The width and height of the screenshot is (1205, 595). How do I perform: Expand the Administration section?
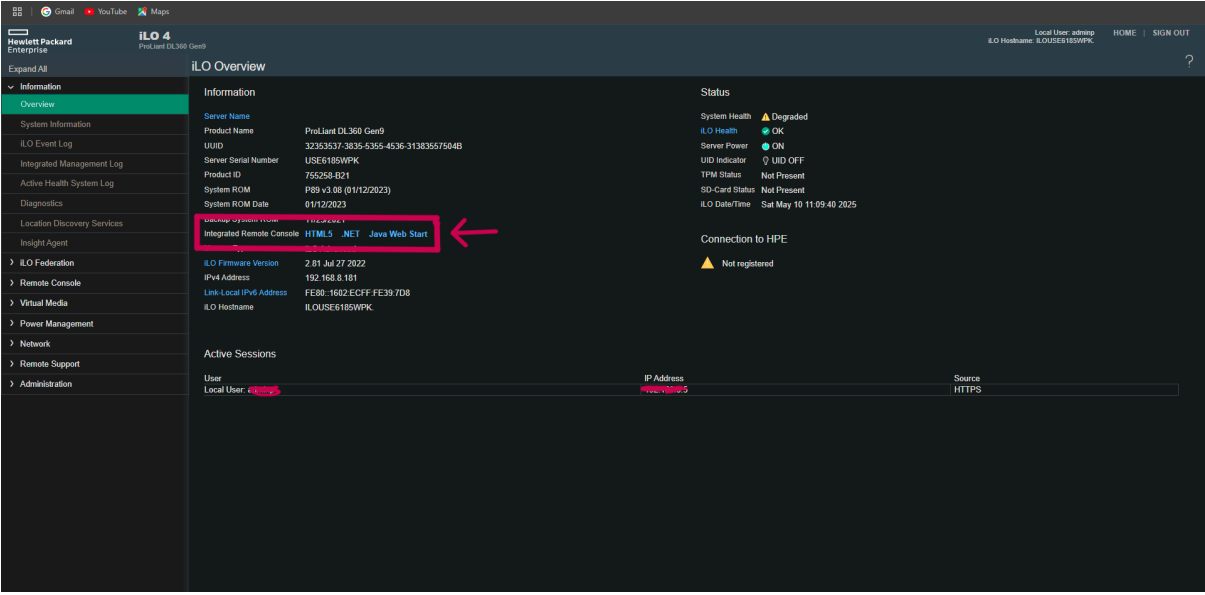[11, 384]
